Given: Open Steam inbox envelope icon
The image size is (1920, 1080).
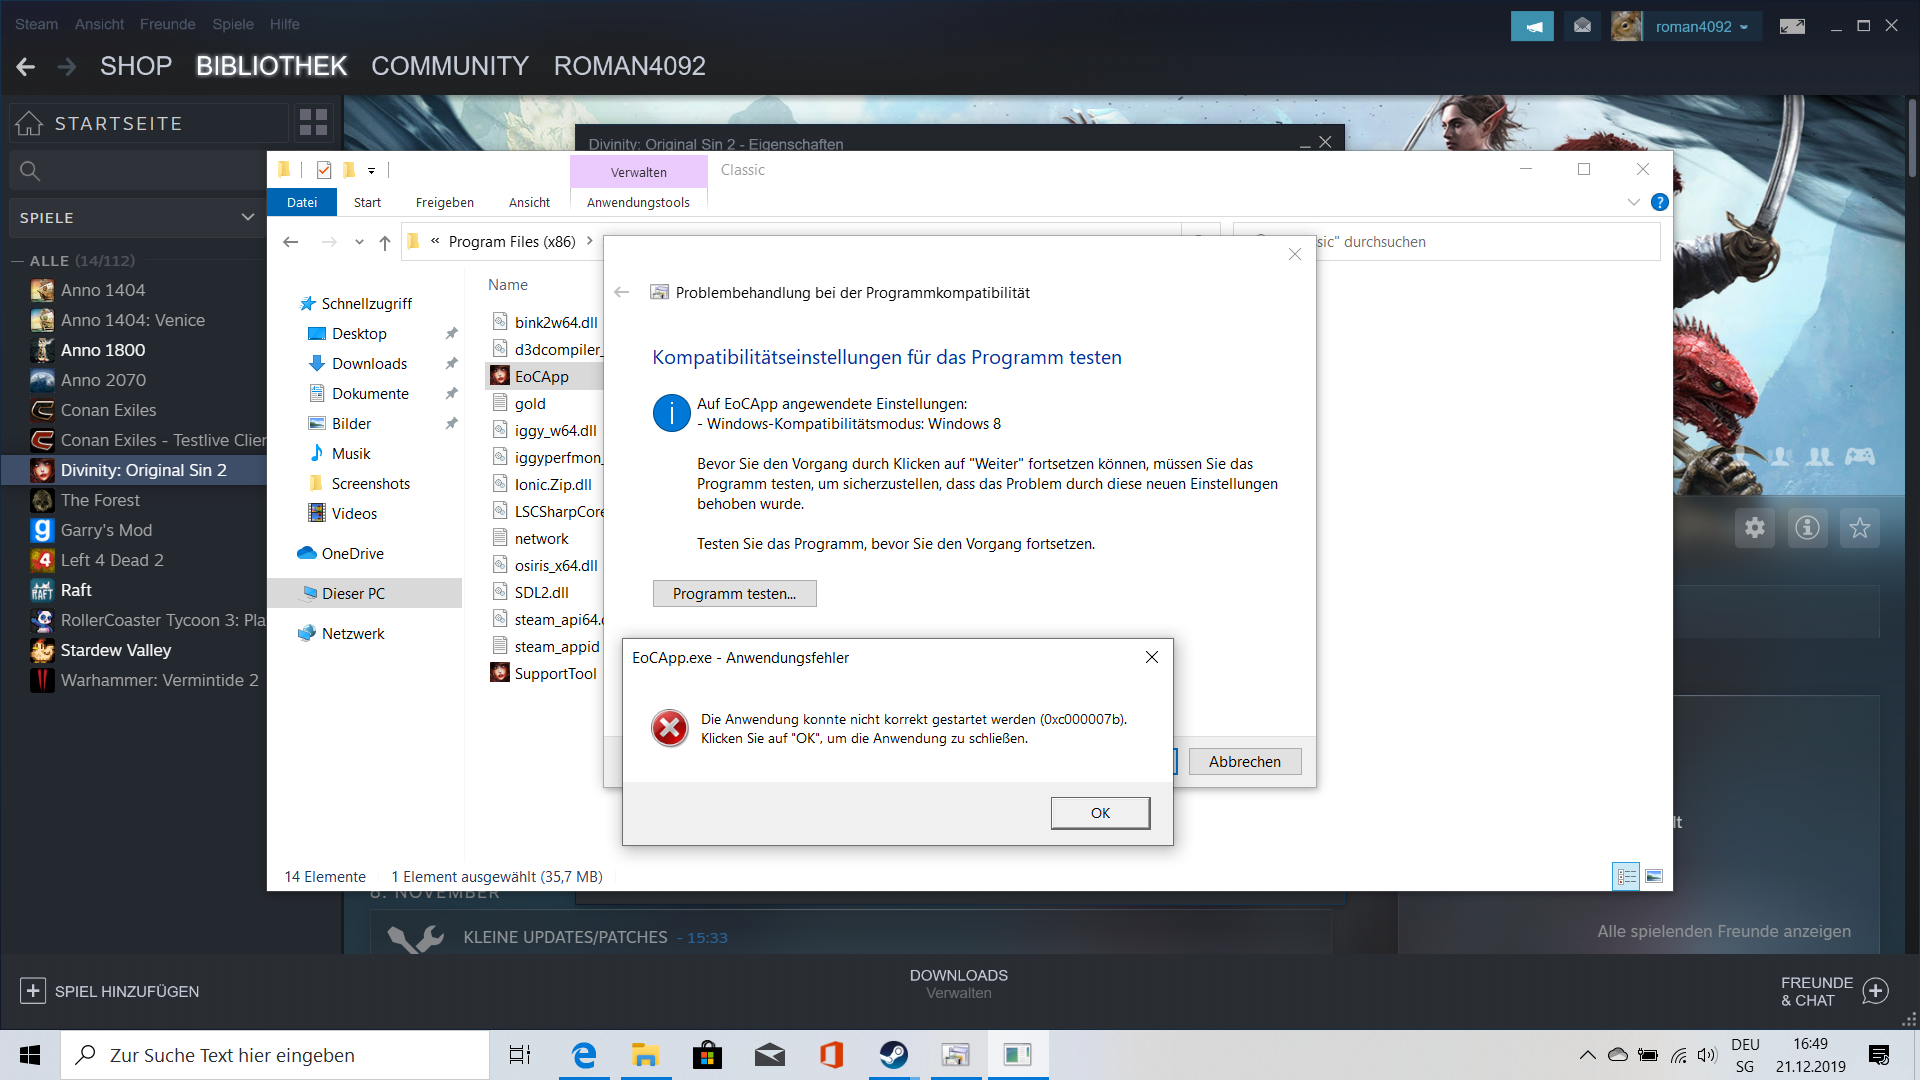Looking at the screenshot, I should click(1582, 27).
